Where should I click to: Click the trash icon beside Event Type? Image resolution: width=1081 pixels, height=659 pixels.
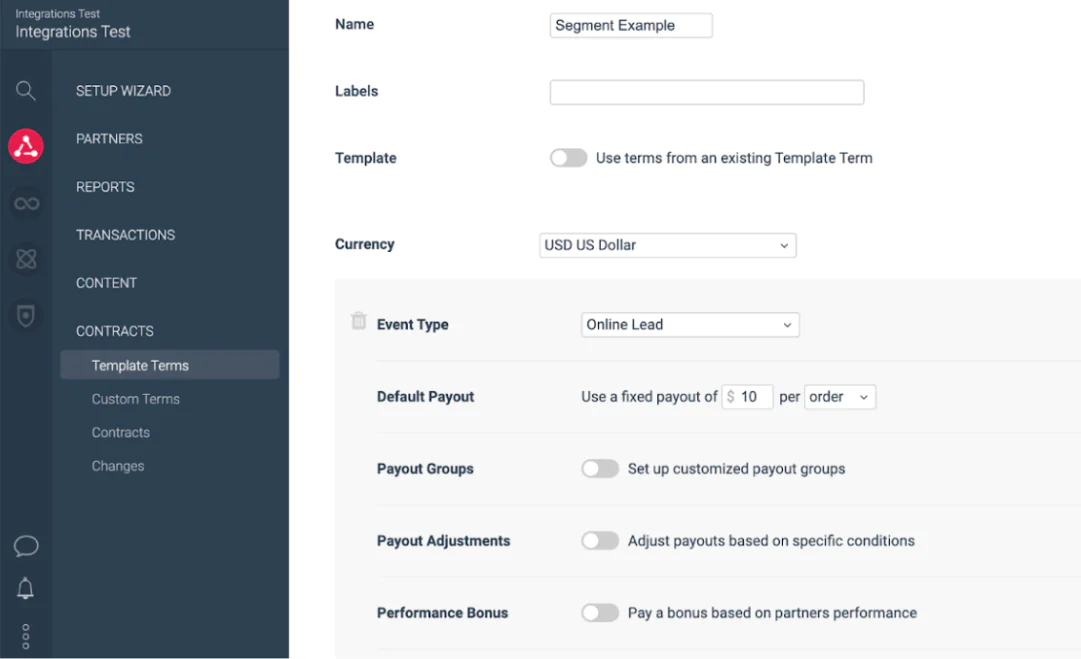(x=358, y=322)
